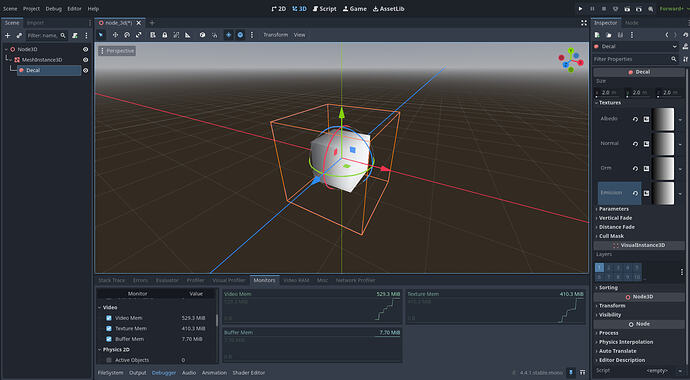Expand the Parameters section
The width and height of the screenshot is (690, 380).
coord(638,209)
